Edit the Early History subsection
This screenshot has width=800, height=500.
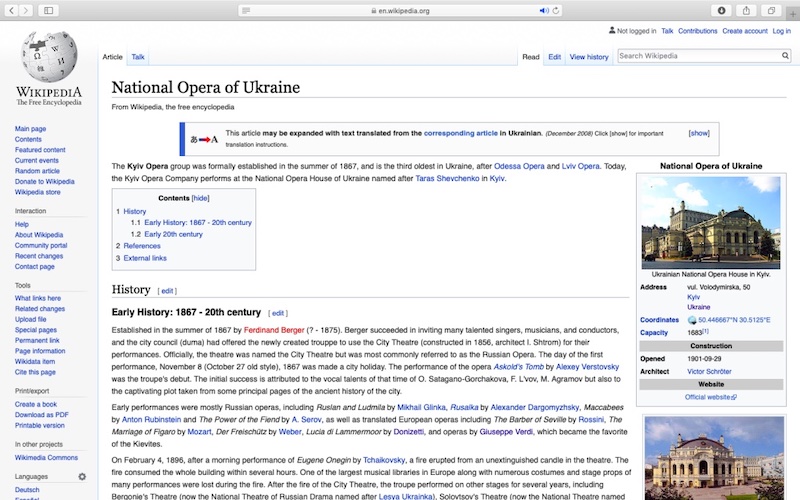click(278, 313)
